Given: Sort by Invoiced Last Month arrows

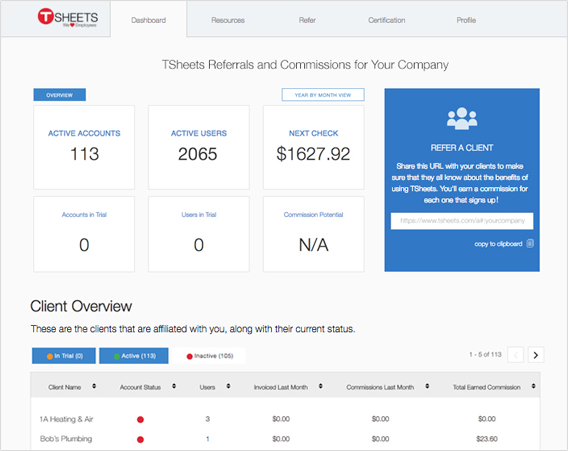Looking at the screenshot, I should tap(321, 386).
